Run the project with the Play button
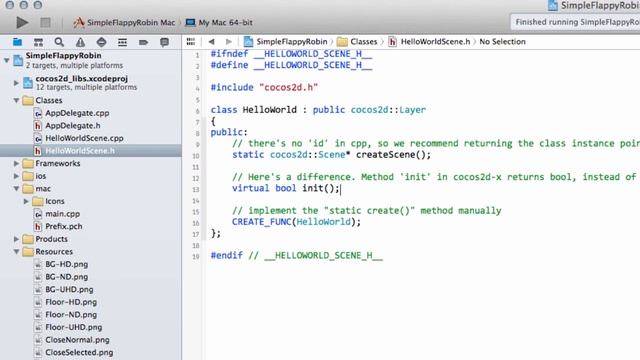The height and width of the screenshot is (360, 640). [22, 22]
